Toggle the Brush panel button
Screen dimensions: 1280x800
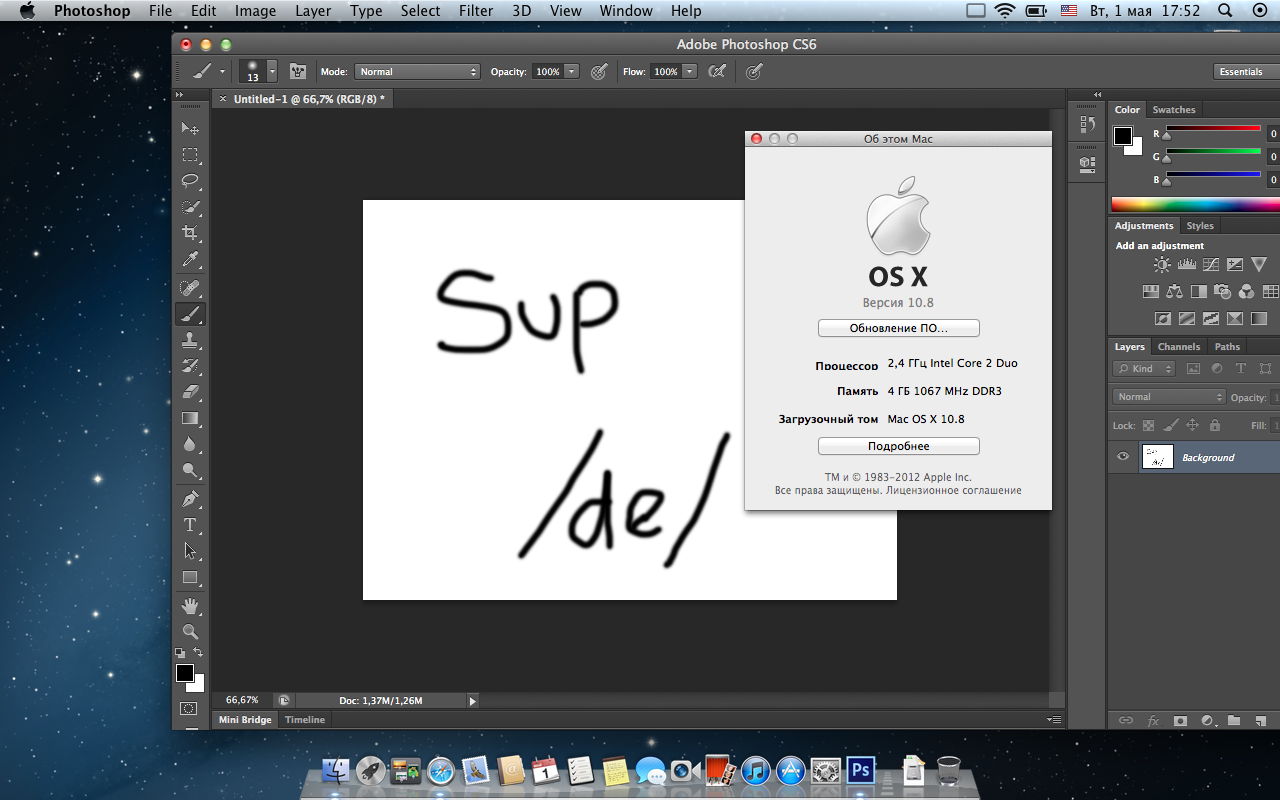[x=297, y=72]
